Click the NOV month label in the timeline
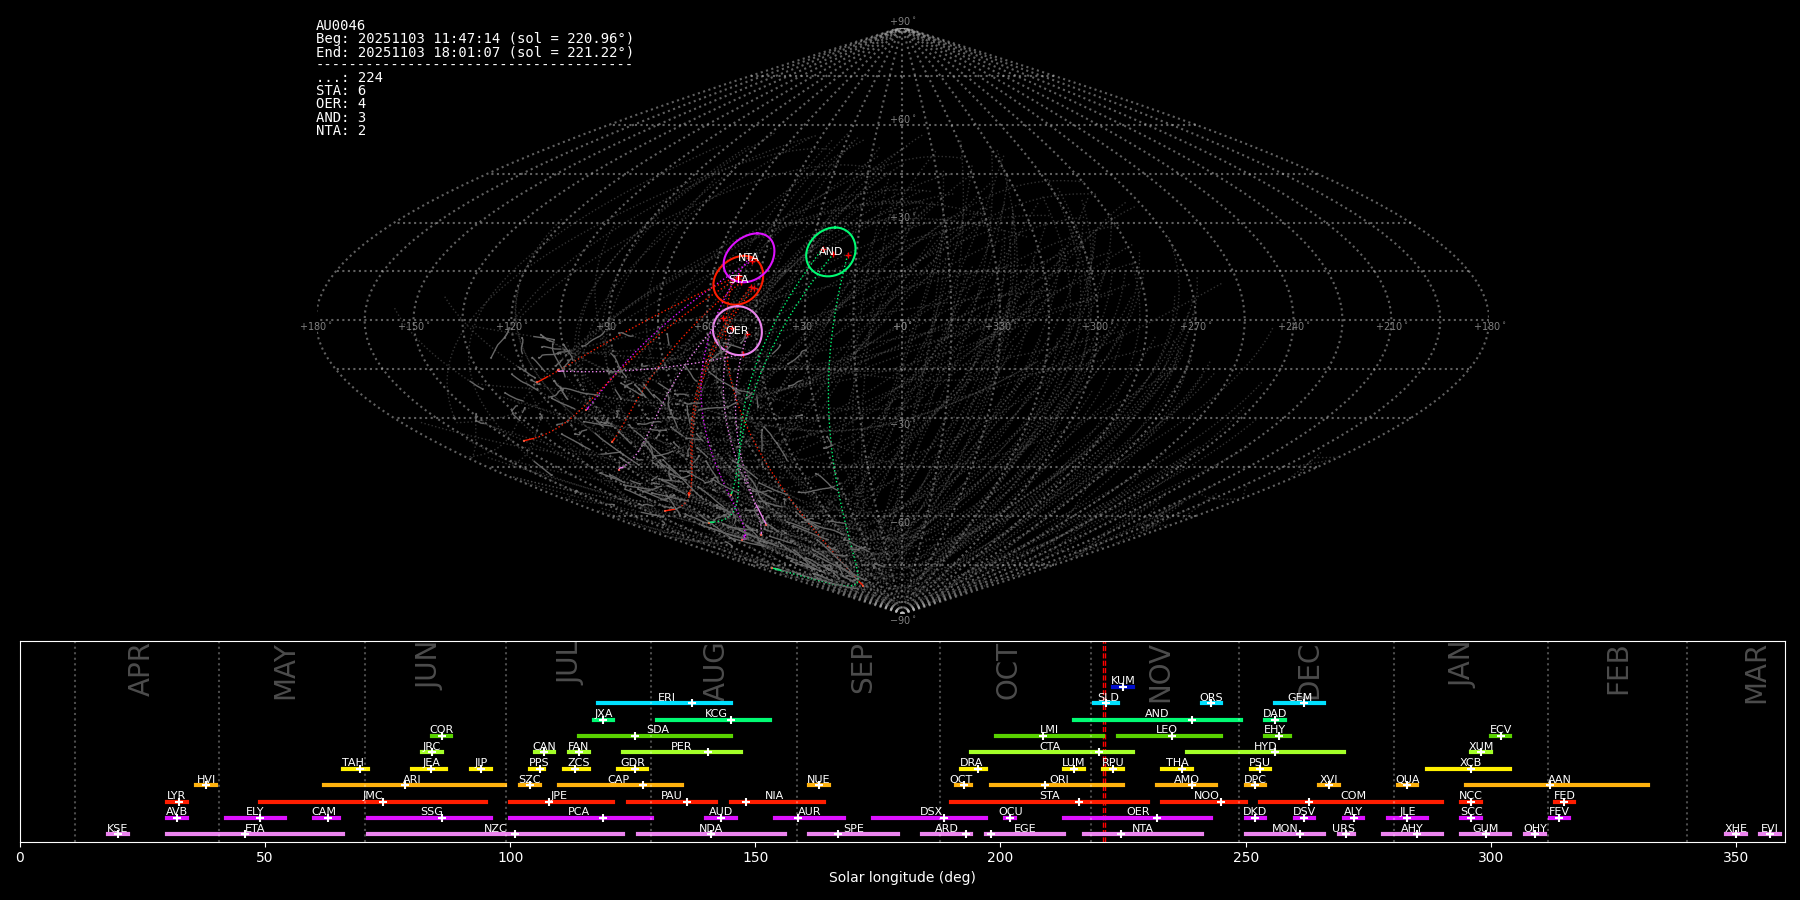Viewport: 1800px width, 900px height. [1159, 673]
